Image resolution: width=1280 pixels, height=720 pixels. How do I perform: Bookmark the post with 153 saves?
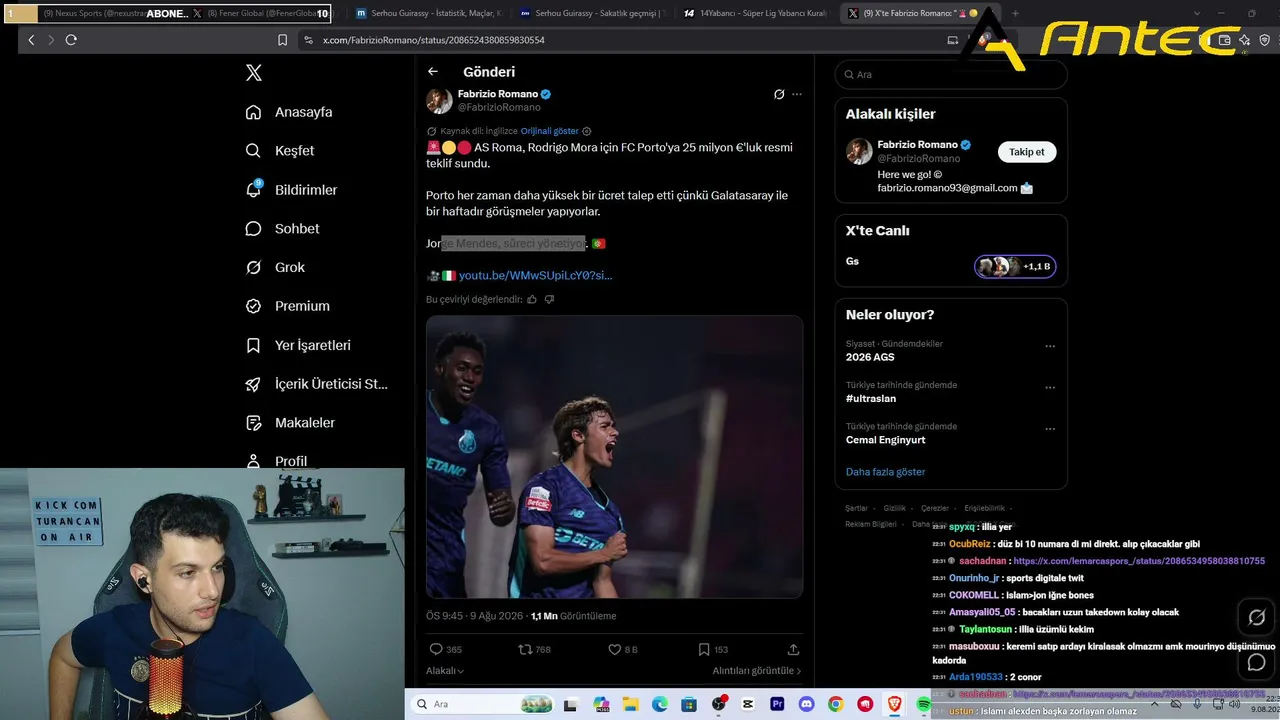pos(704,649)
